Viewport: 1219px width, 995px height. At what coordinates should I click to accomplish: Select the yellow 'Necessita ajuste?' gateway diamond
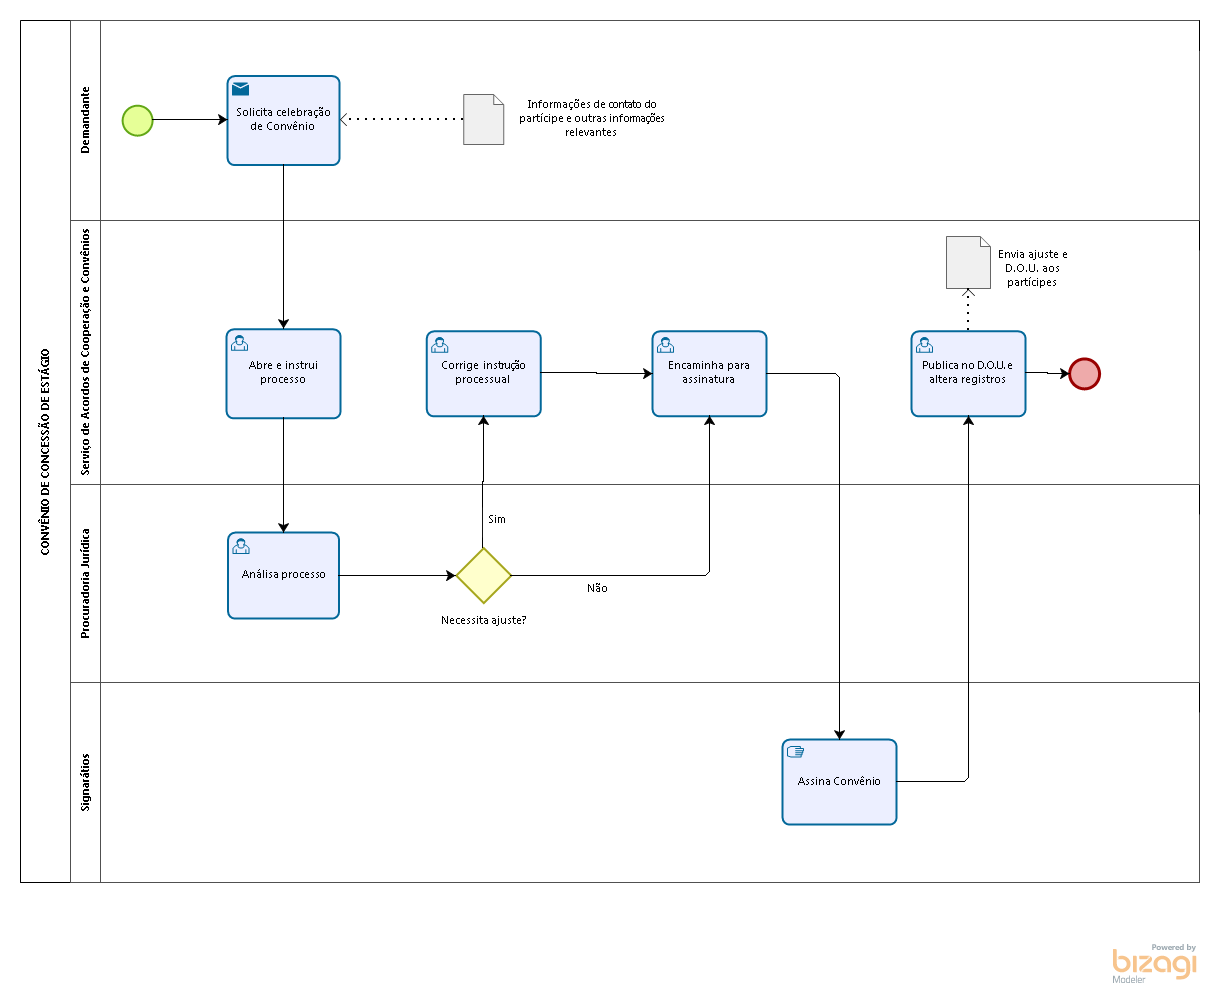(484, 575)
